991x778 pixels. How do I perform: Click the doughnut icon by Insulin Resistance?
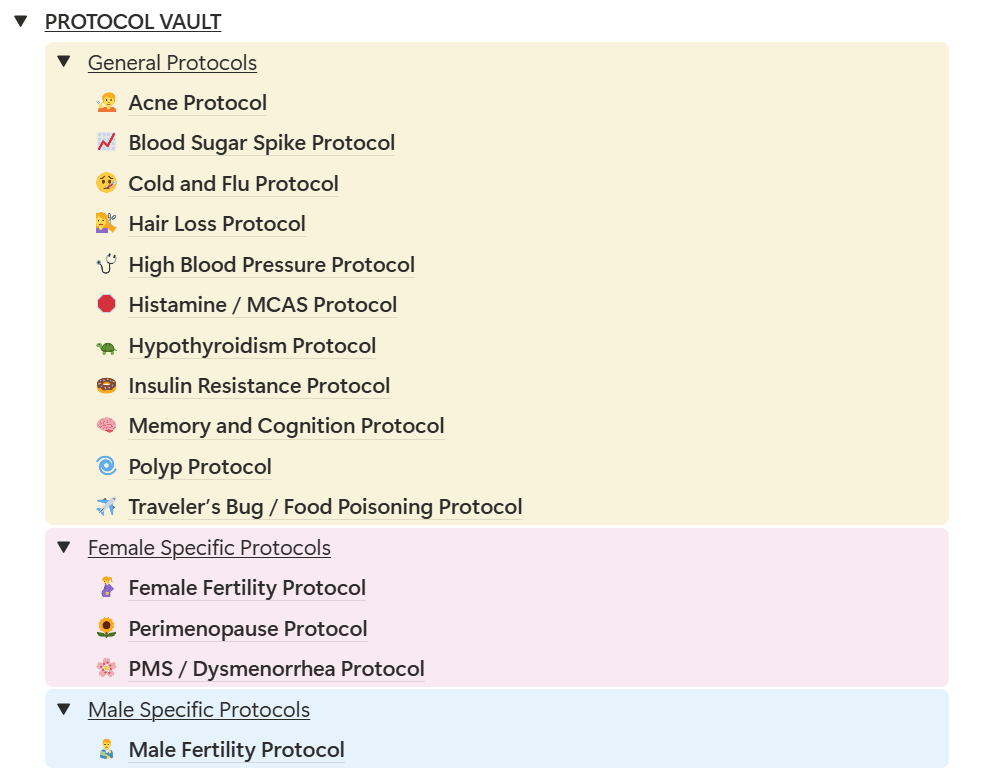(106, 386)
